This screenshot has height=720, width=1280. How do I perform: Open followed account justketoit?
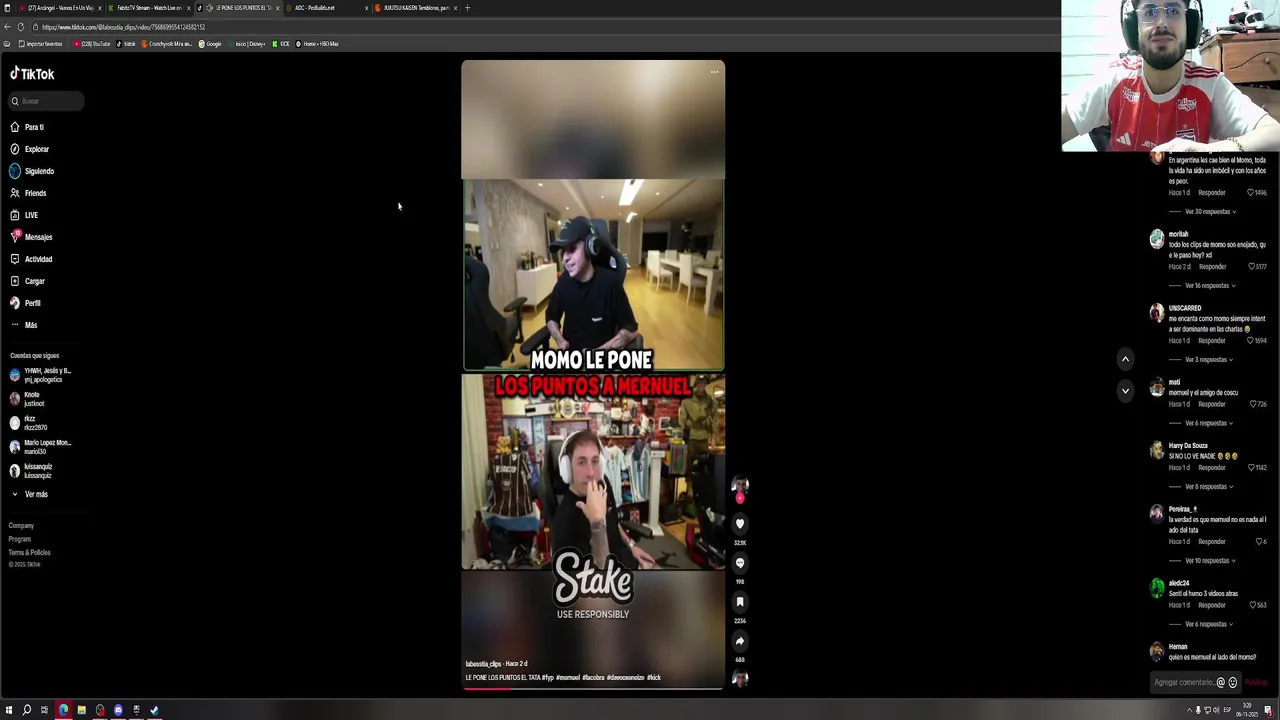(26, 399)
